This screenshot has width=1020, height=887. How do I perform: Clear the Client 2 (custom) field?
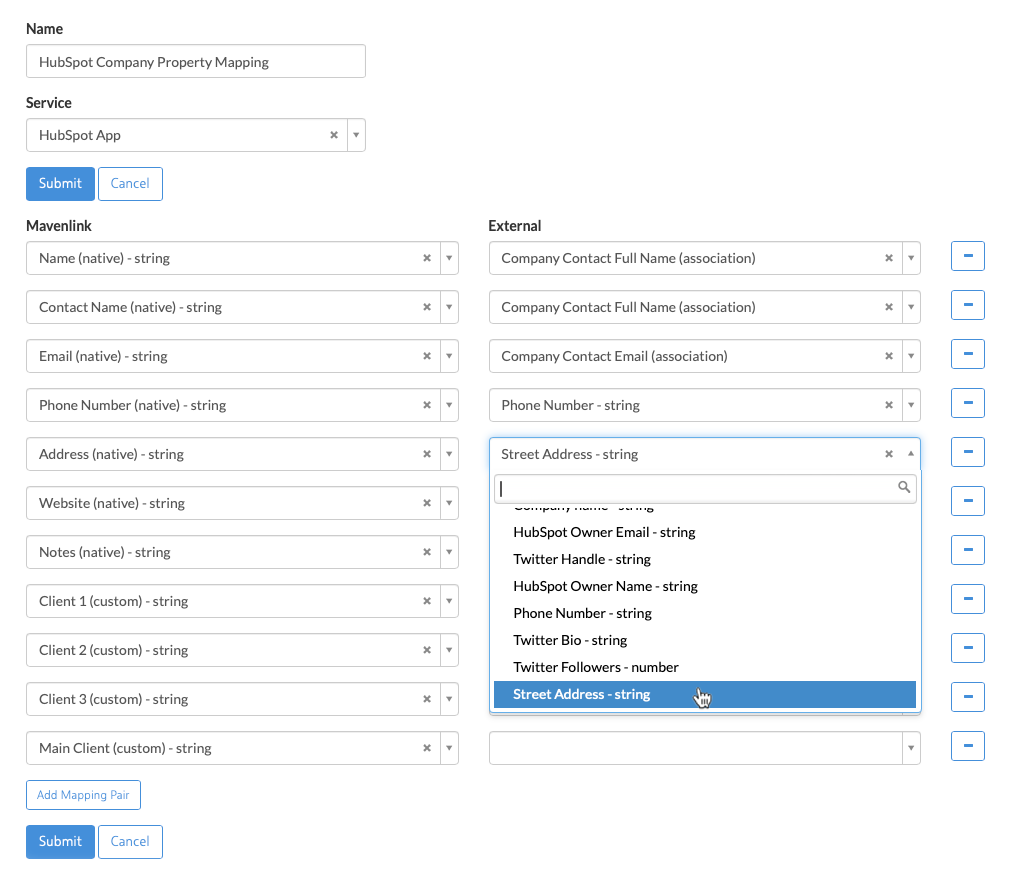(427, 650)
